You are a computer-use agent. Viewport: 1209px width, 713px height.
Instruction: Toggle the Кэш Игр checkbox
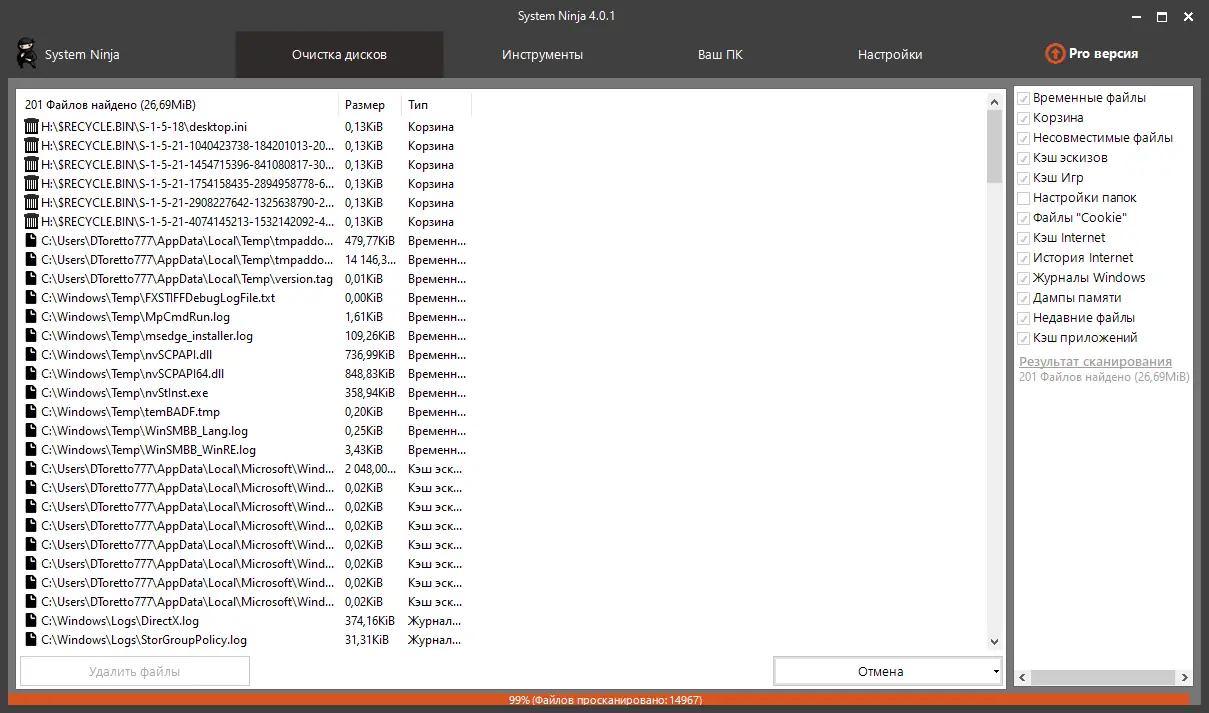(1024, 178)
